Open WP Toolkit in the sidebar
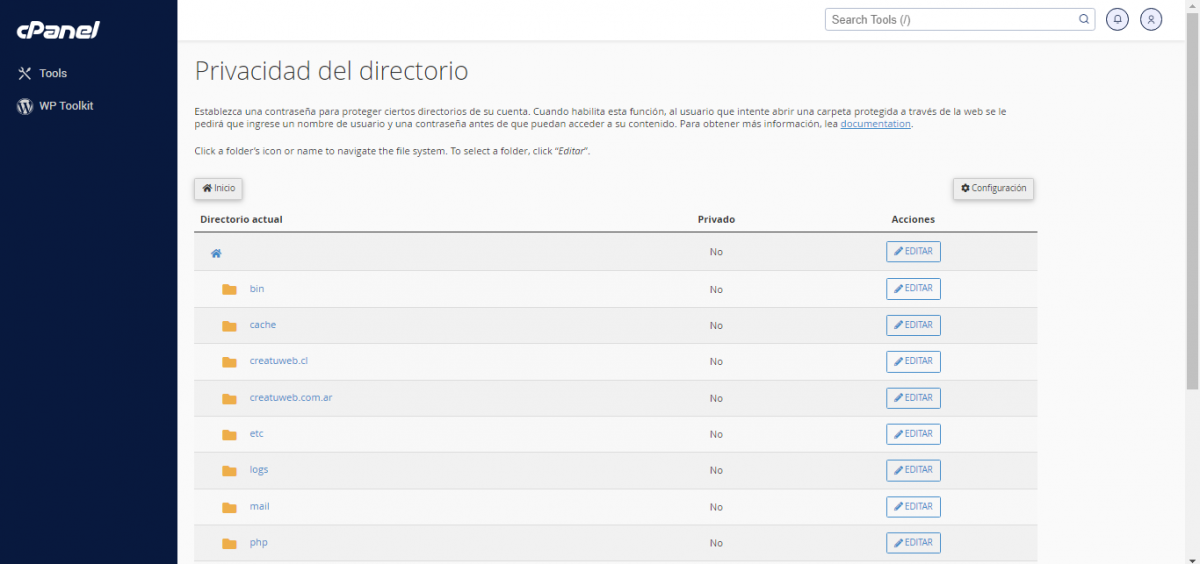The width and height of the screenshot is (1200, 564). click(x=66, y=106)
